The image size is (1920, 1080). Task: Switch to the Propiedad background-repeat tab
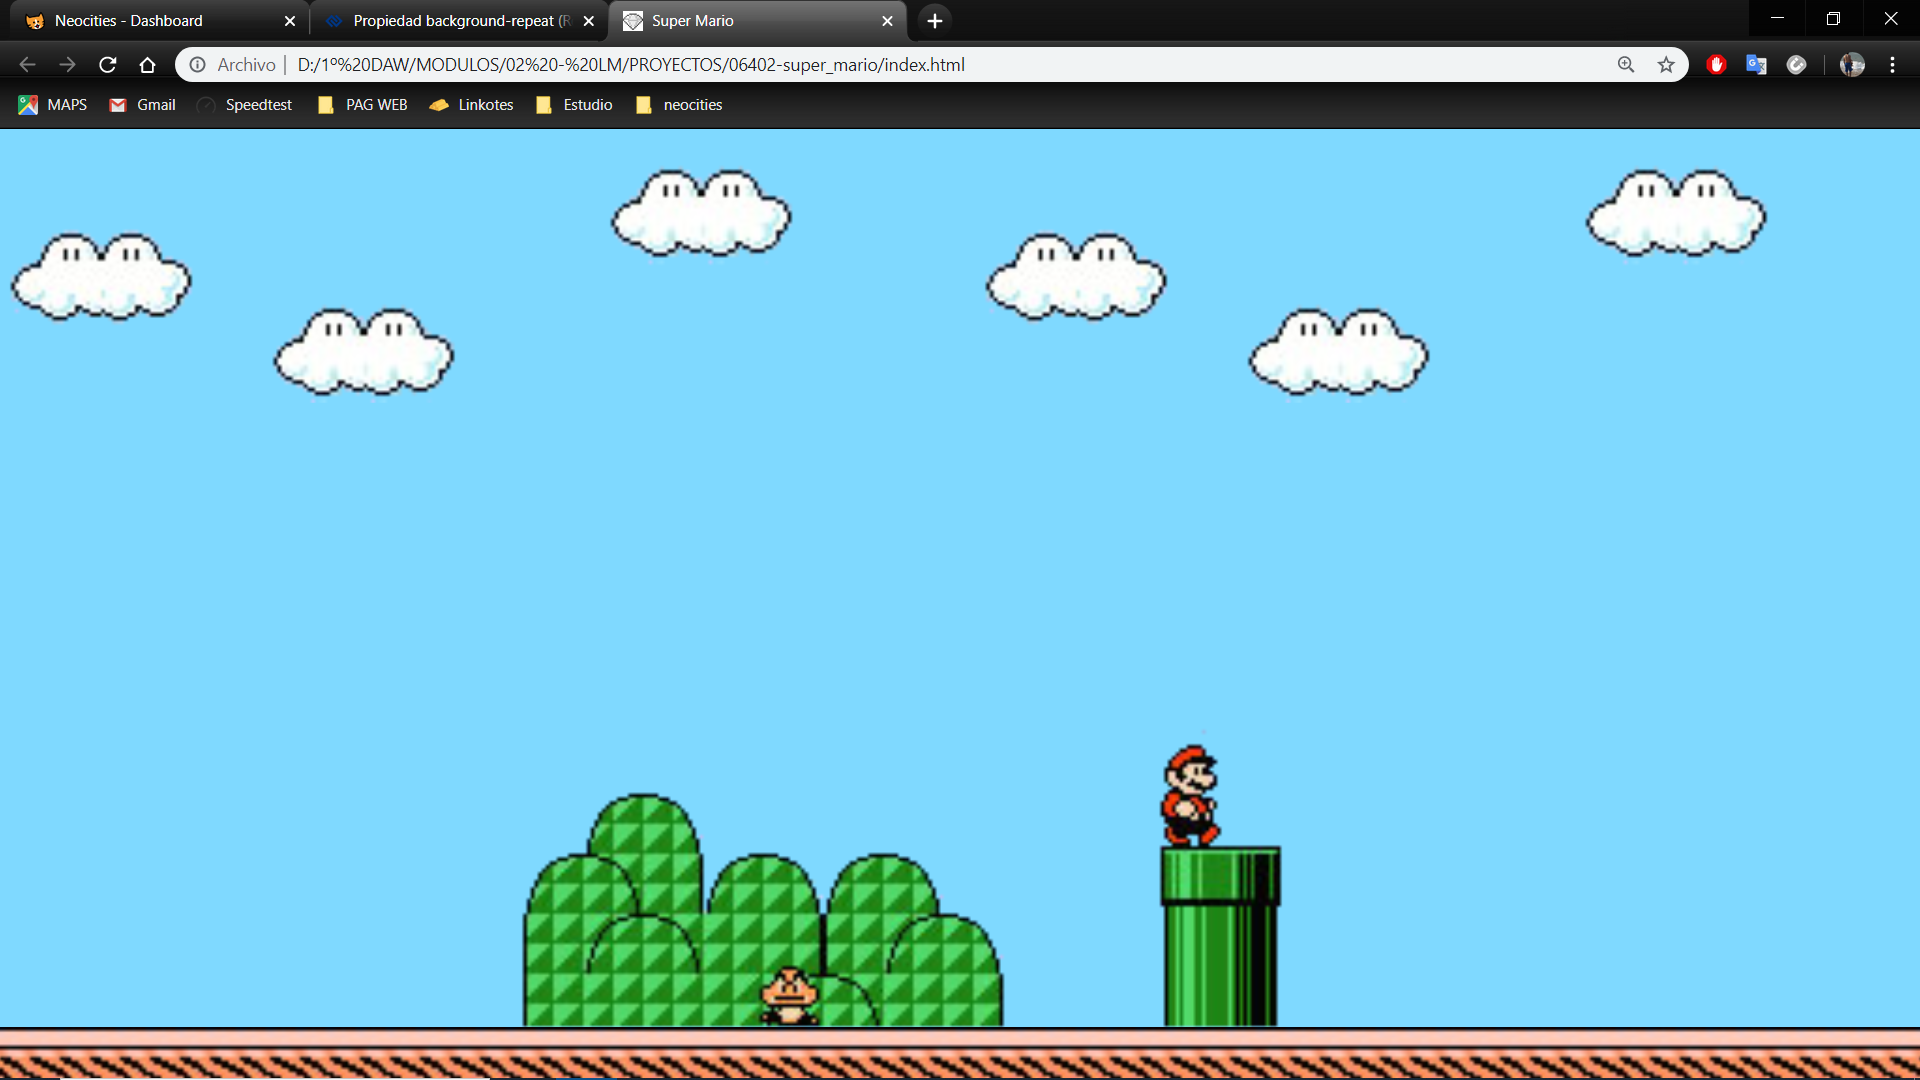458,21
